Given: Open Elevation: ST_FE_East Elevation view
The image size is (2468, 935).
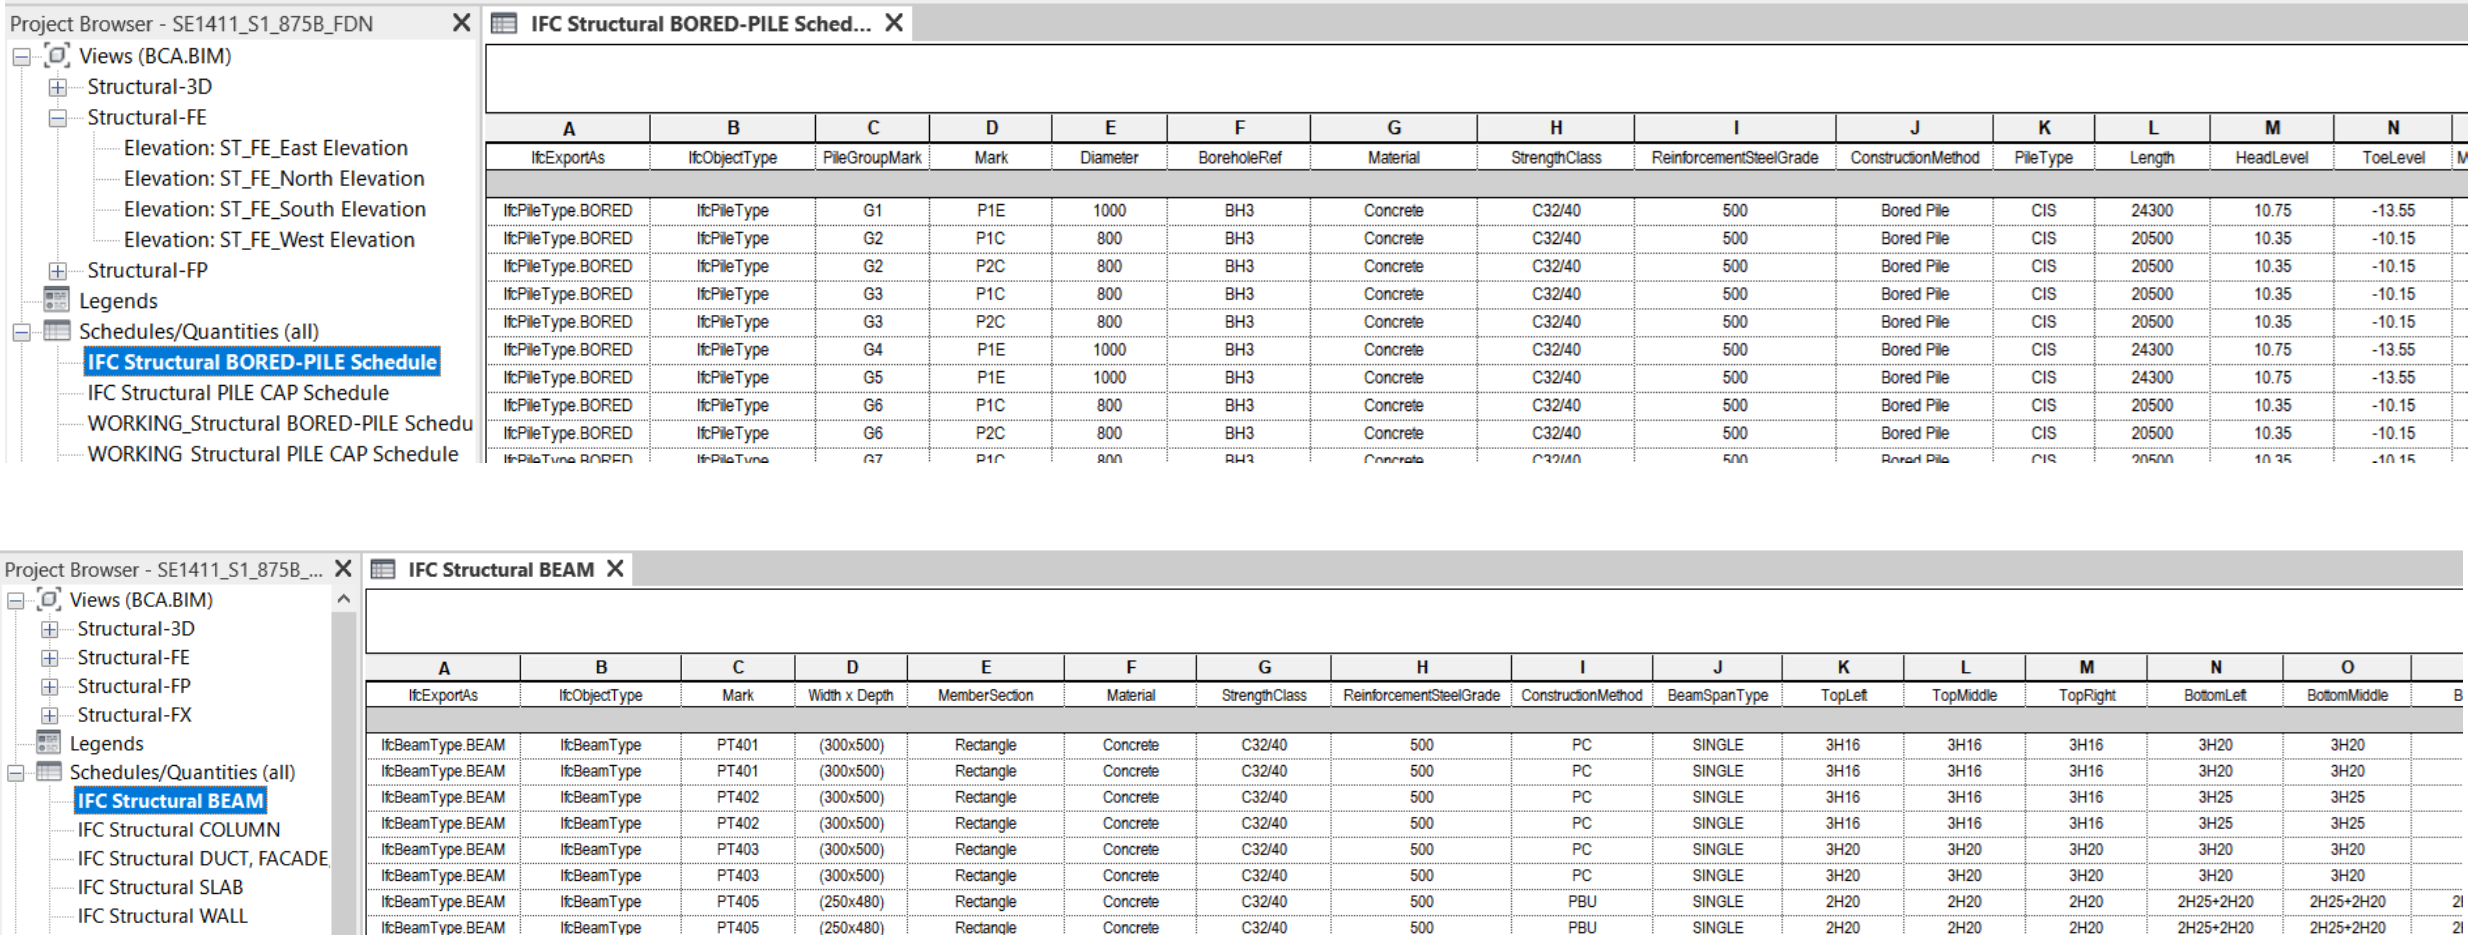Looking at the screenshot, I should (266, 148).
